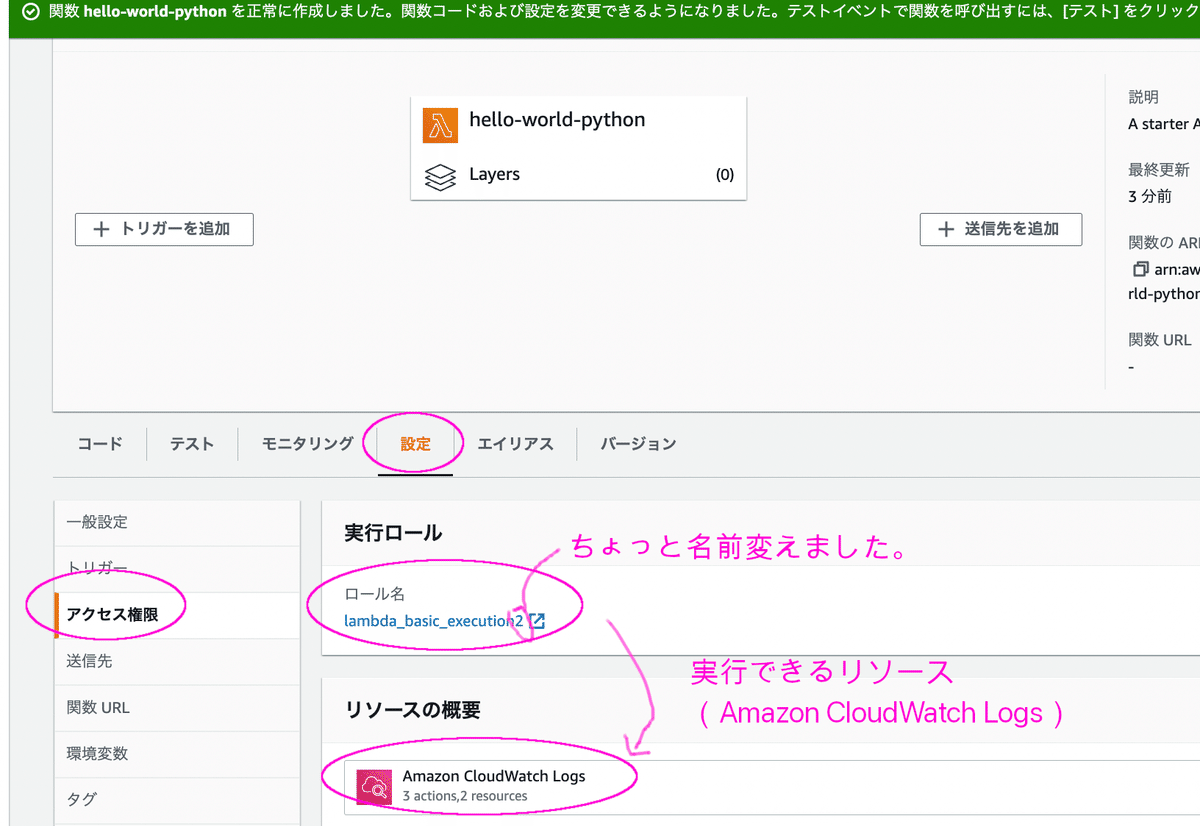
Task: Switch to the コード tab
Action: [100, 443]
